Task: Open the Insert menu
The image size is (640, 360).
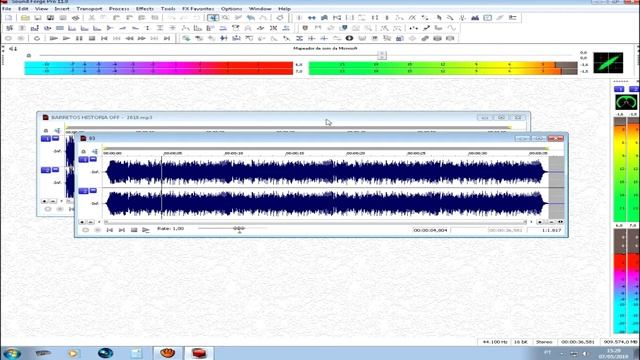Action: click(62, 9)
